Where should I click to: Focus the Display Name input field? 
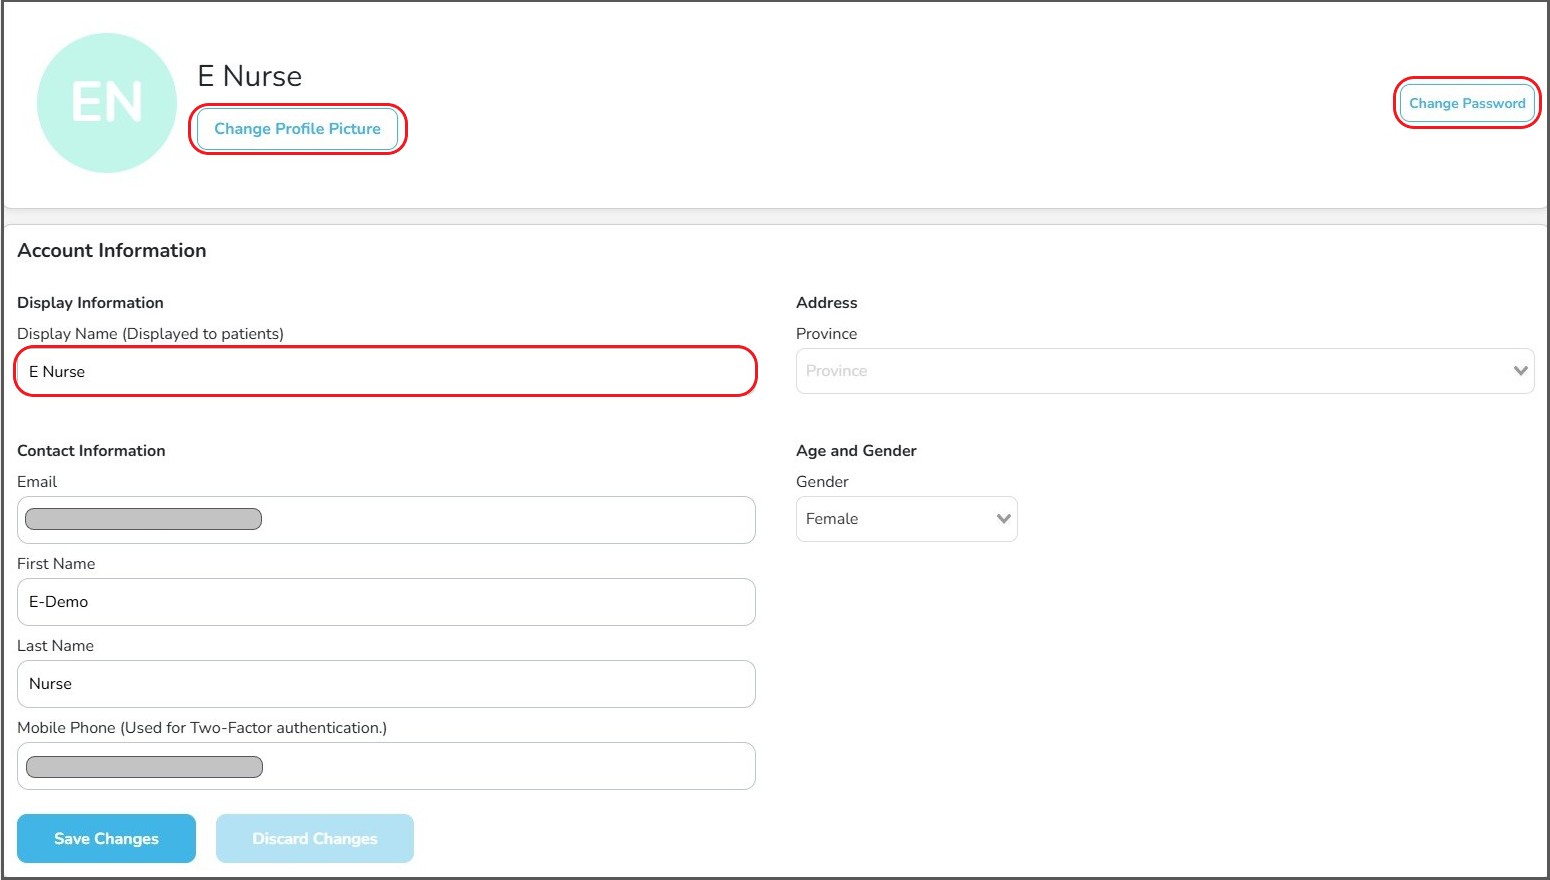[385, 372]
